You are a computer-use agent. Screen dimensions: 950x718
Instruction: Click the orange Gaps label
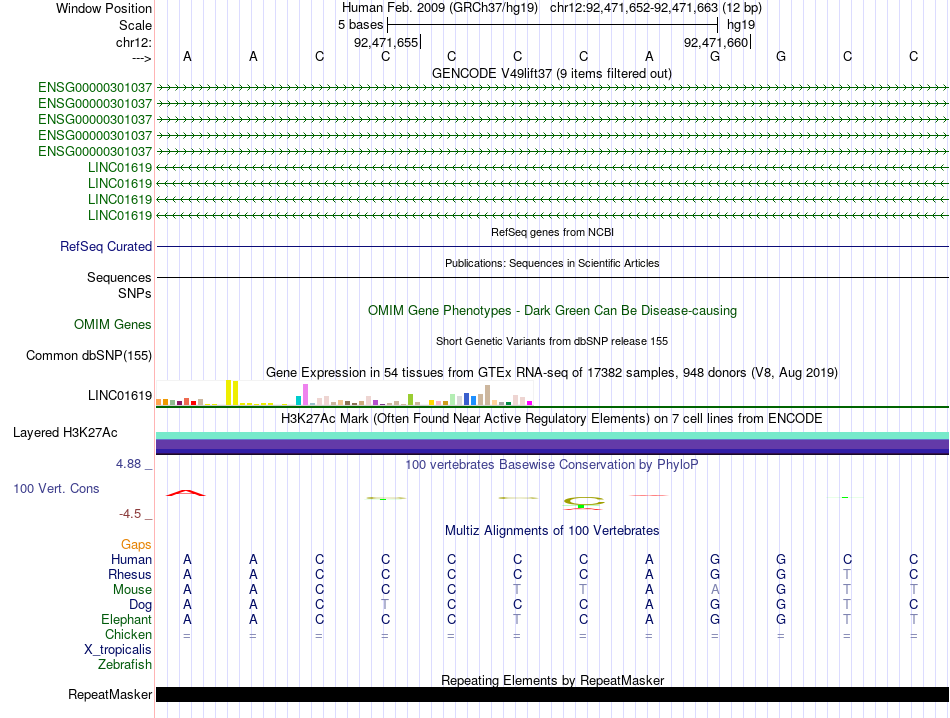(x=136, y=545)
